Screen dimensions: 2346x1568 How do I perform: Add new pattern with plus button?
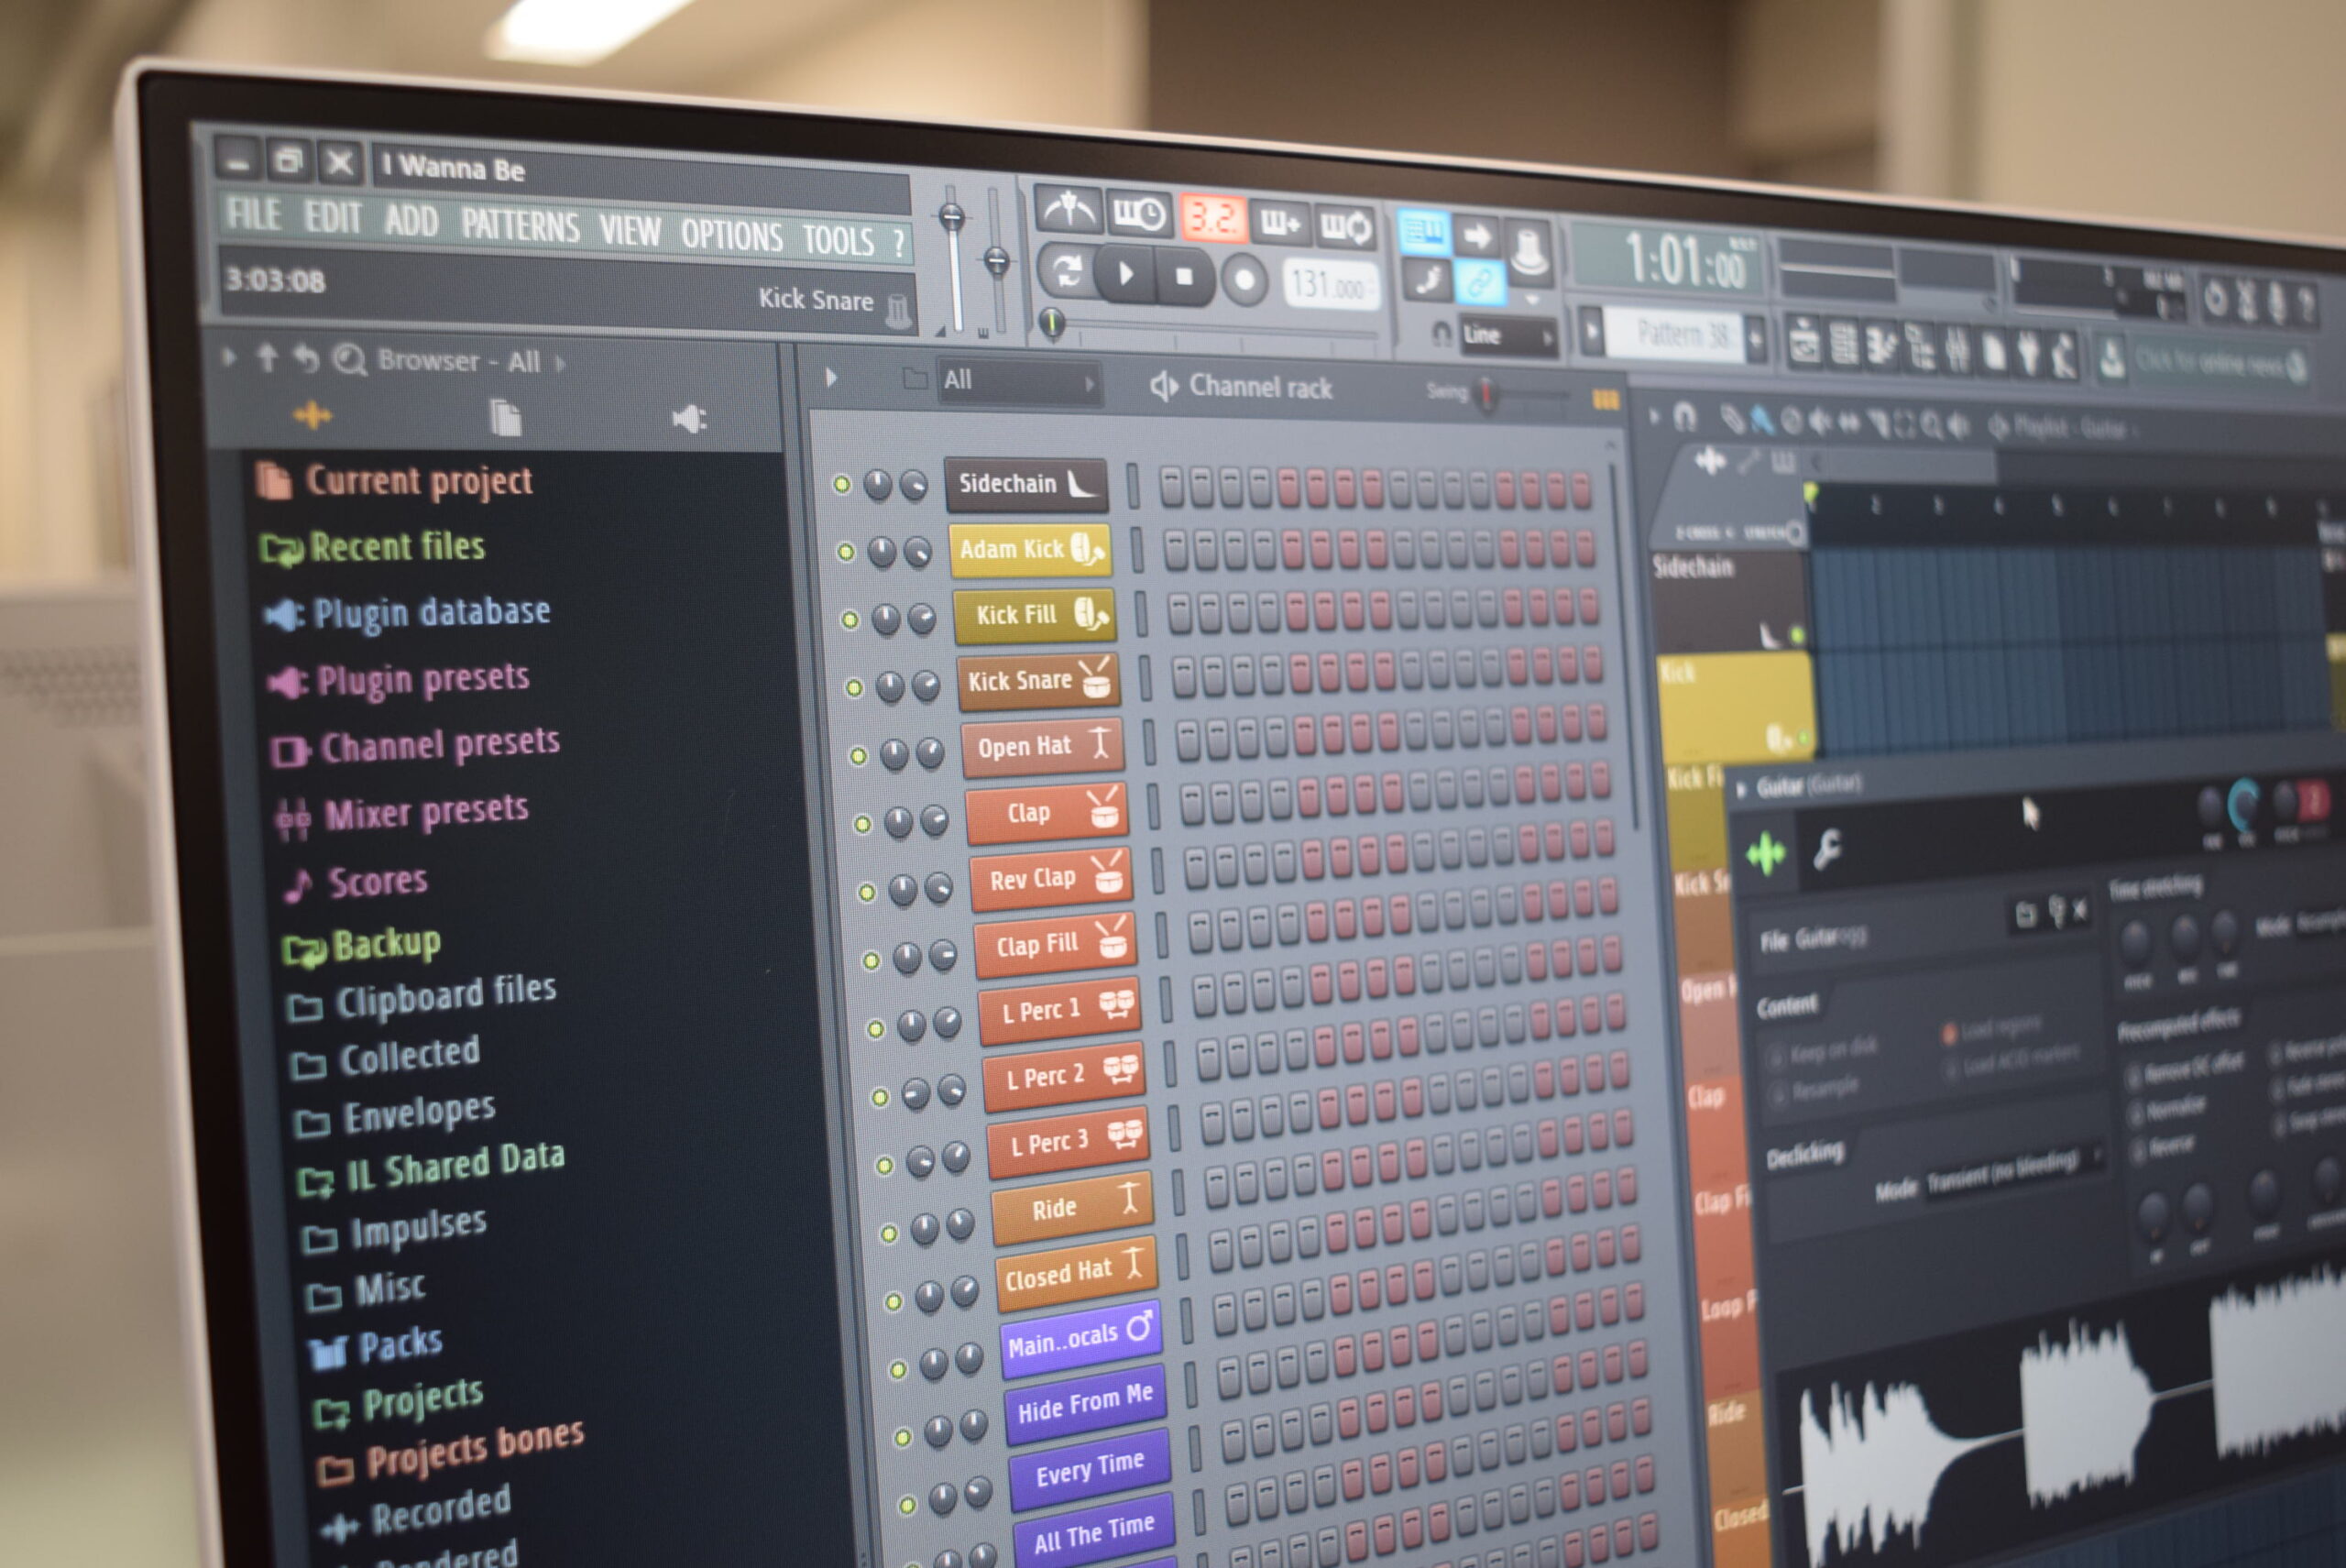(x=1754, y=339)
